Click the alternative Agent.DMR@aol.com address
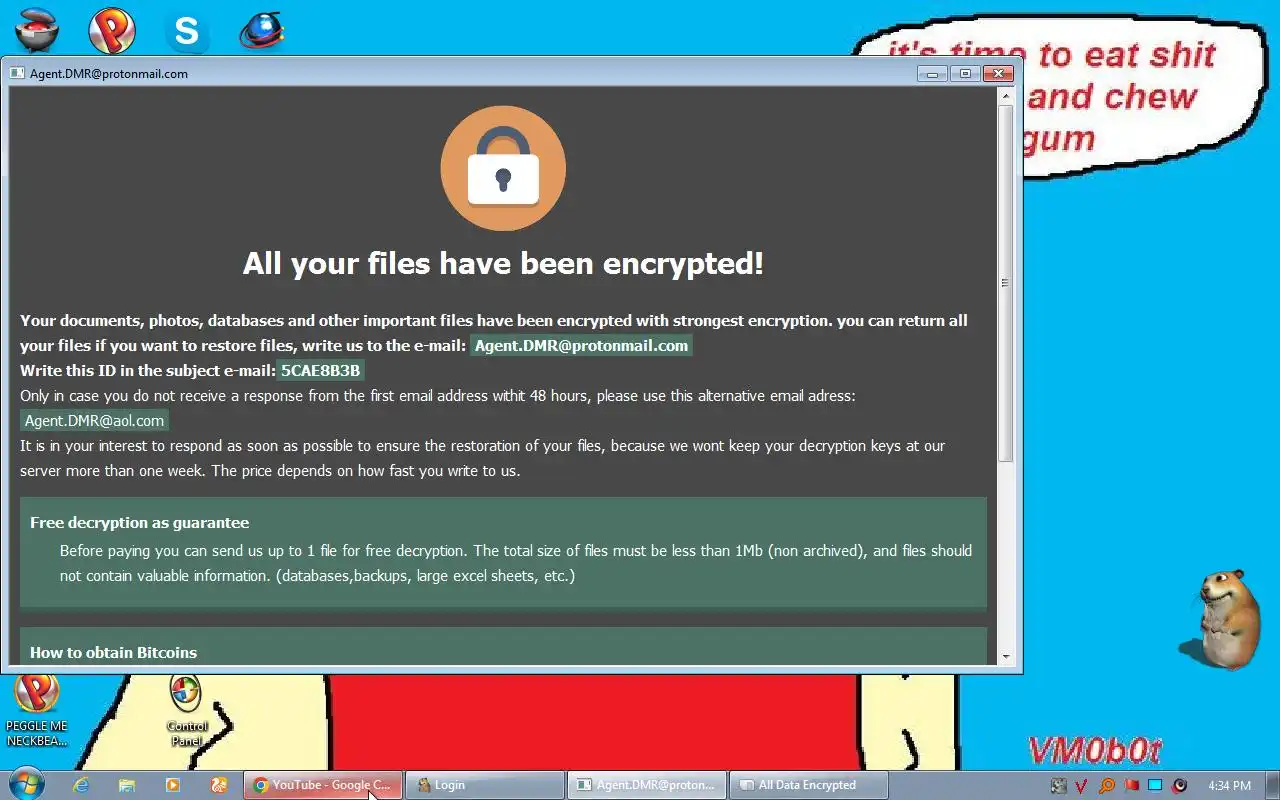Viewport: 1280px width, 800px height. pos(94,421)
